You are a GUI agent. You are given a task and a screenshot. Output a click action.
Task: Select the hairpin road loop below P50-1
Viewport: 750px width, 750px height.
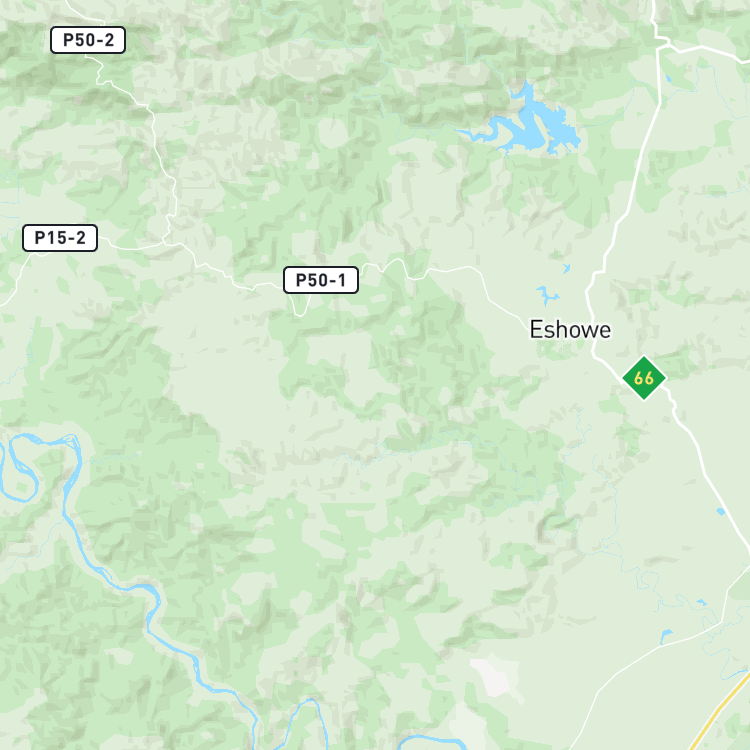(x=300, y=305)
